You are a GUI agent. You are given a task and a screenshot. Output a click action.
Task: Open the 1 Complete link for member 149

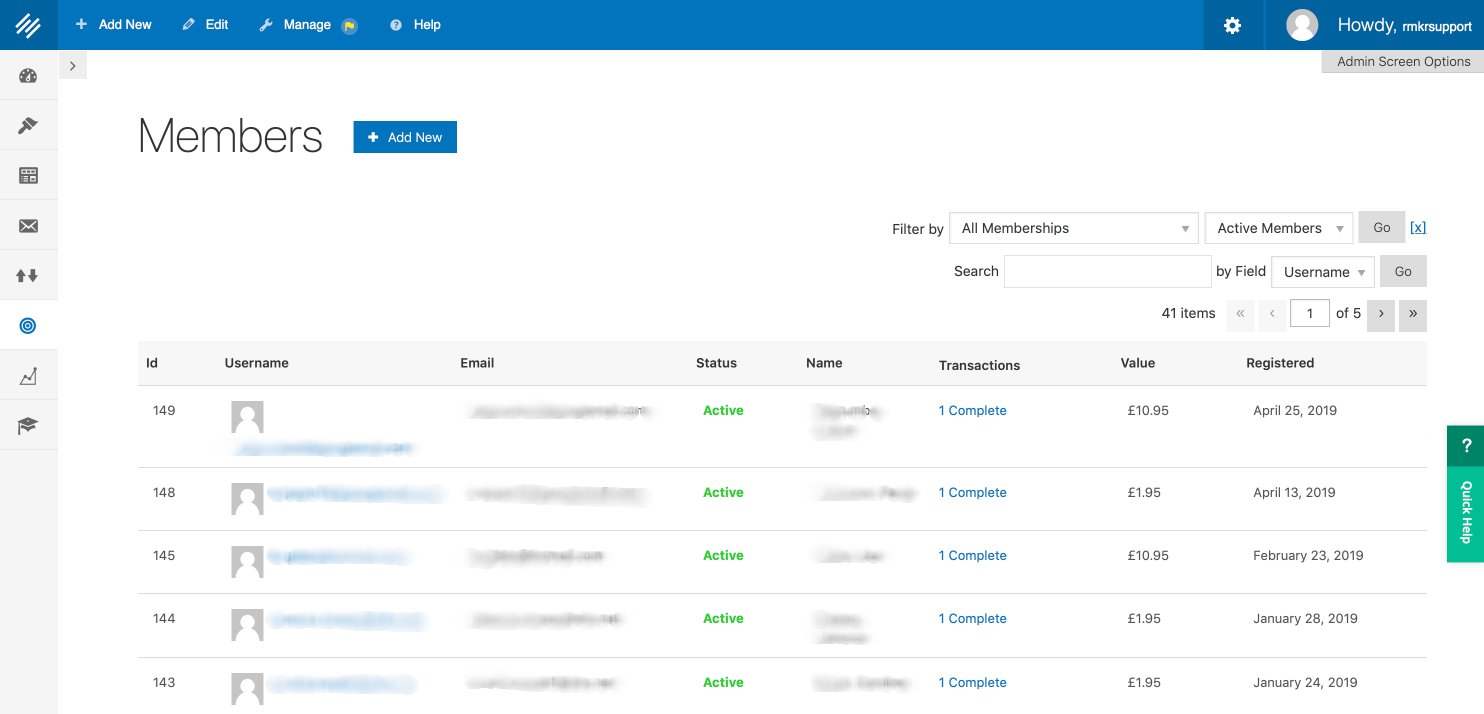coord(972,411)
